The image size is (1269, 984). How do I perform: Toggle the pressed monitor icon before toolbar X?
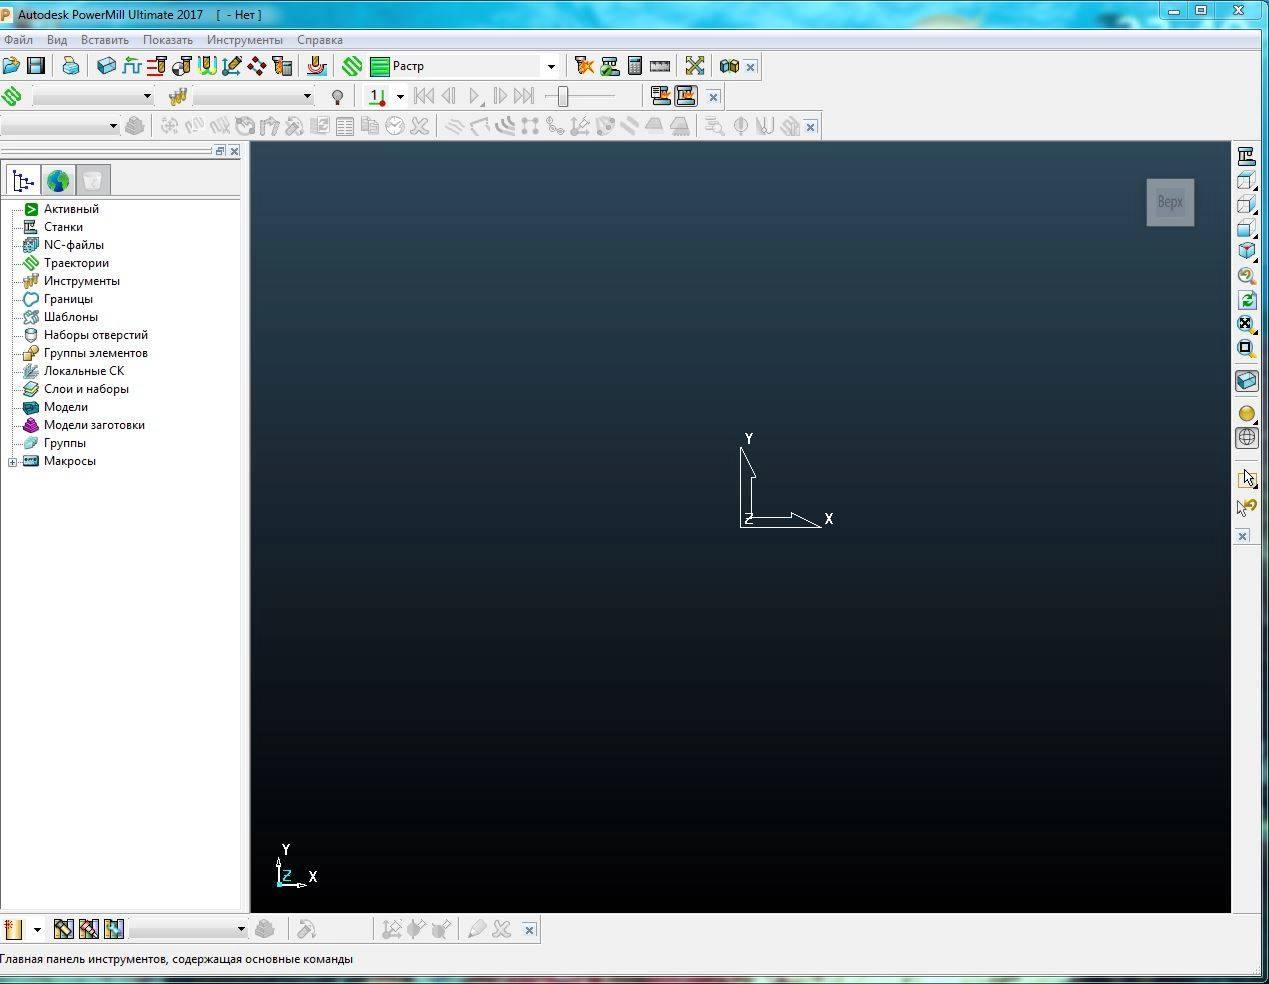[686, 96]
